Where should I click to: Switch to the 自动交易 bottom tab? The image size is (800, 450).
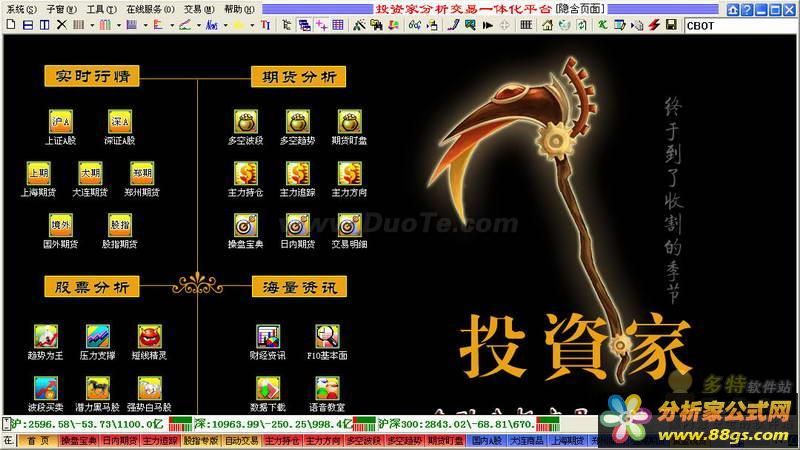241,440
